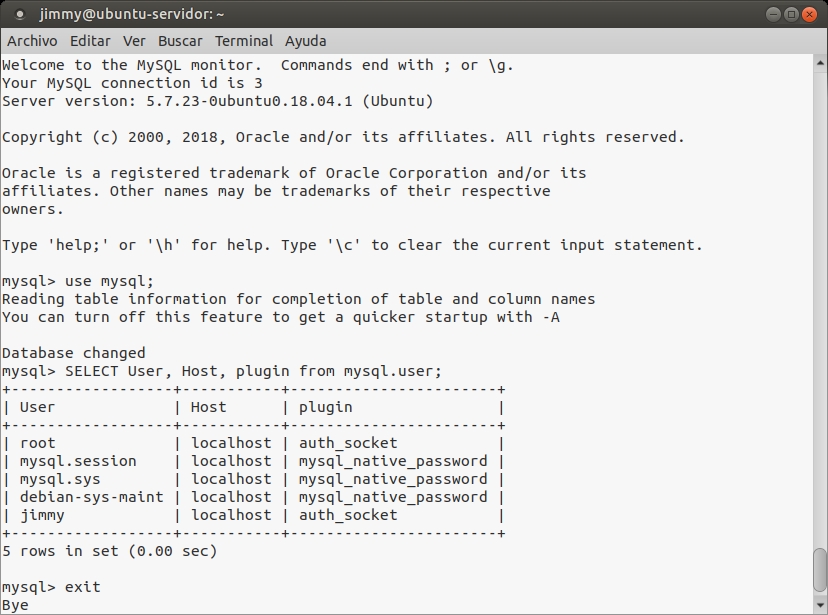Open the Ver menu
The width and height of the screenshot is (828, 615).
click(134, 41)
